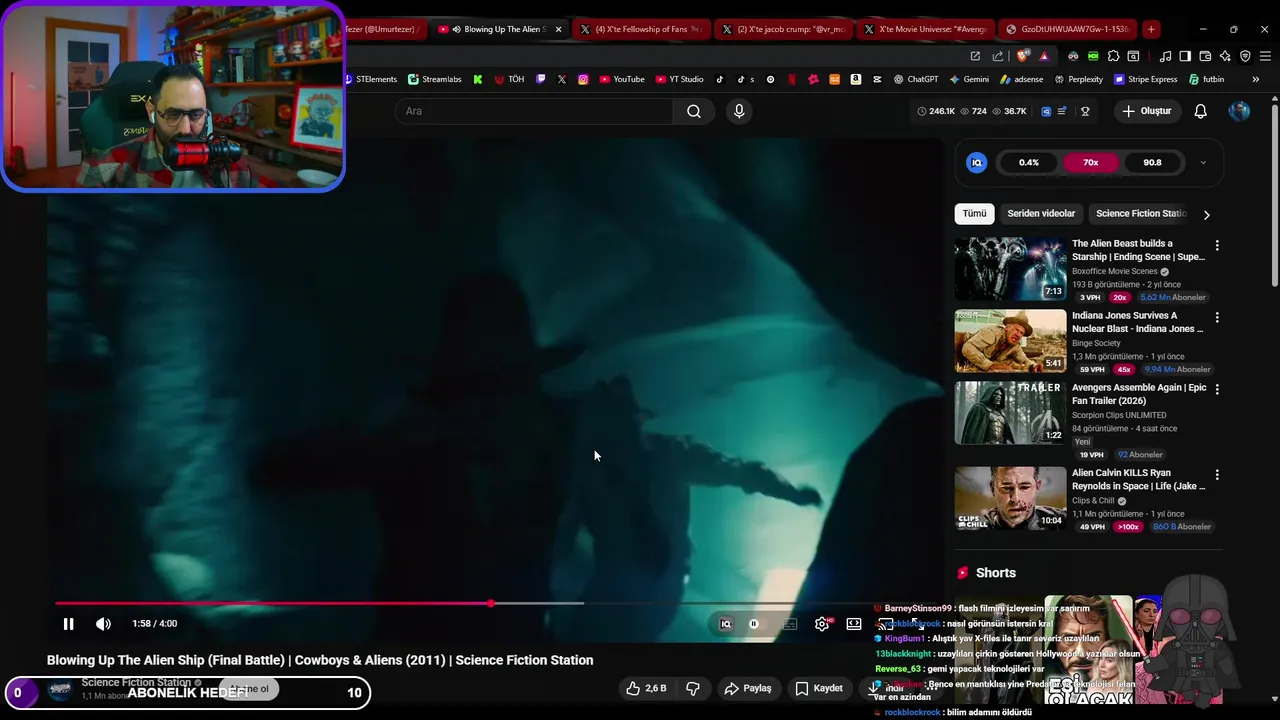Dislike the video
Viewport: 1280px width, 720px height.
692,688
